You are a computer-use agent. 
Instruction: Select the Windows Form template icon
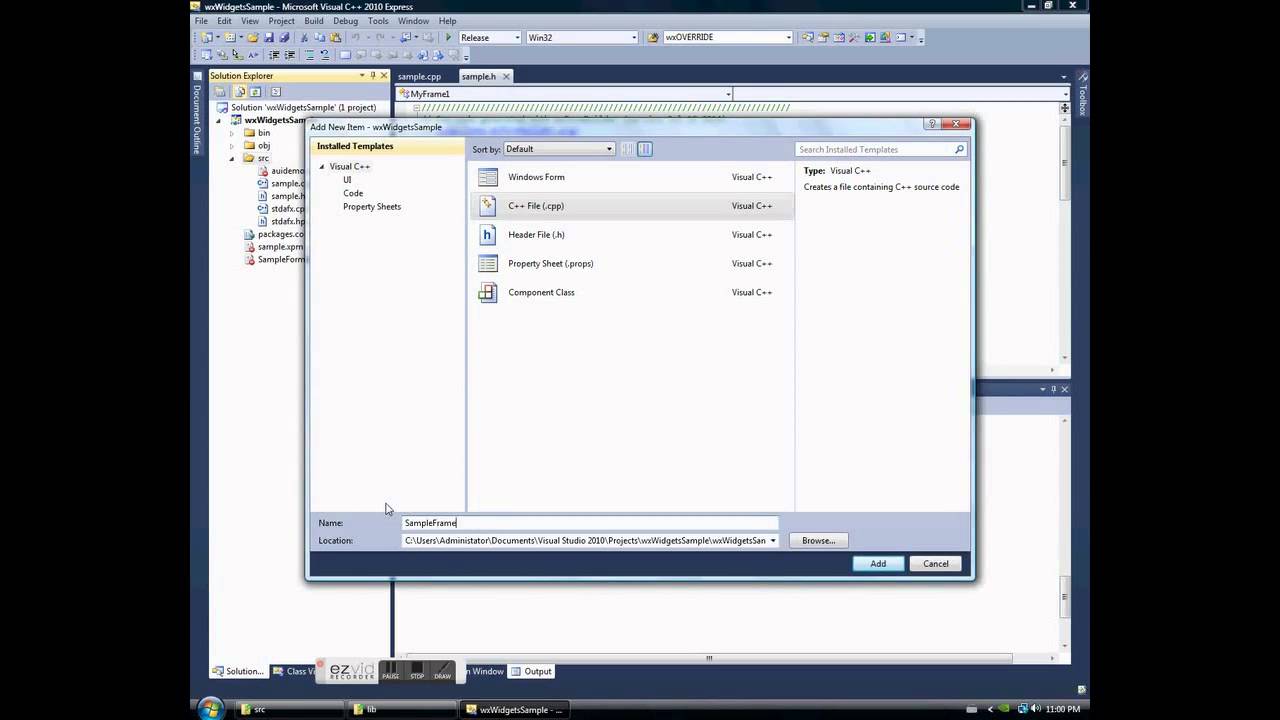point(488,177)
